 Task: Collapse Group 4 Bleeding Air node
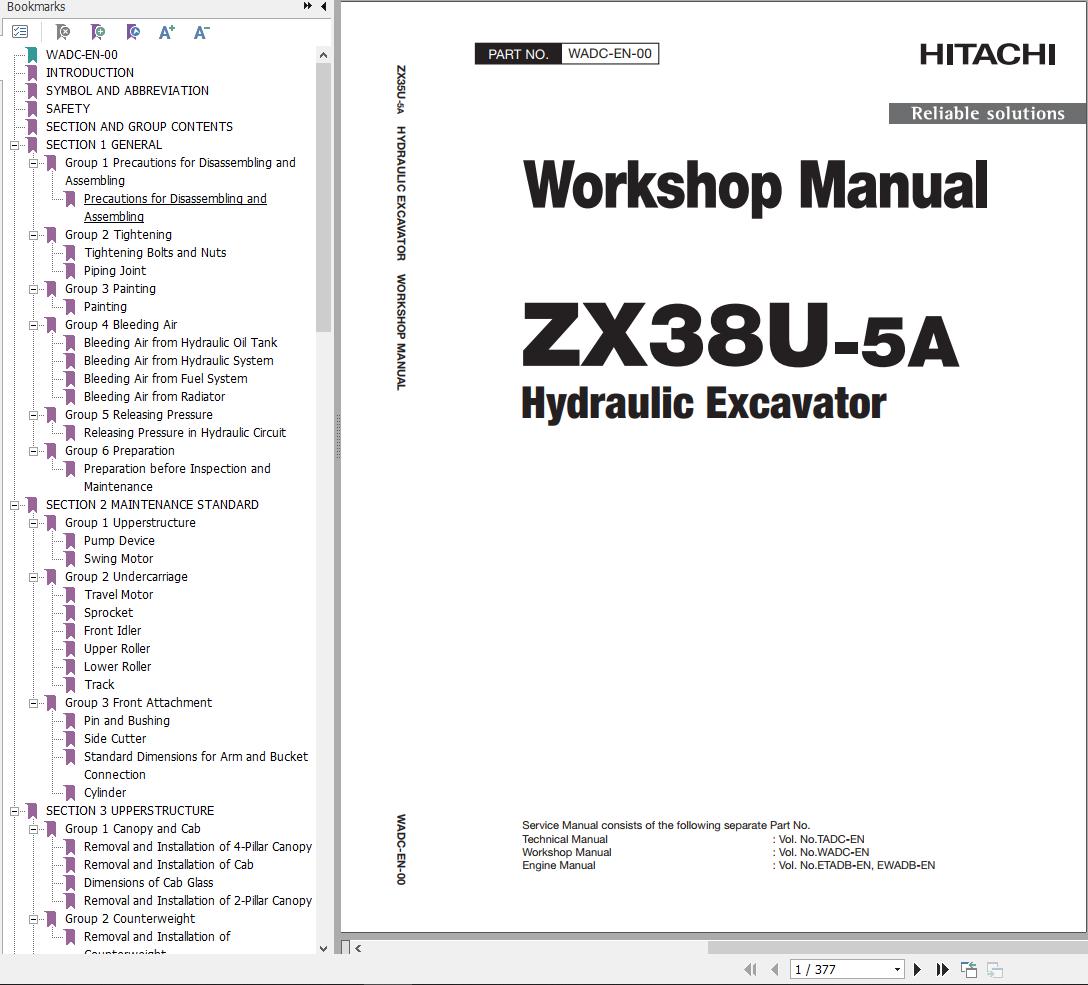pyautogui.click(x=33, y=325)
